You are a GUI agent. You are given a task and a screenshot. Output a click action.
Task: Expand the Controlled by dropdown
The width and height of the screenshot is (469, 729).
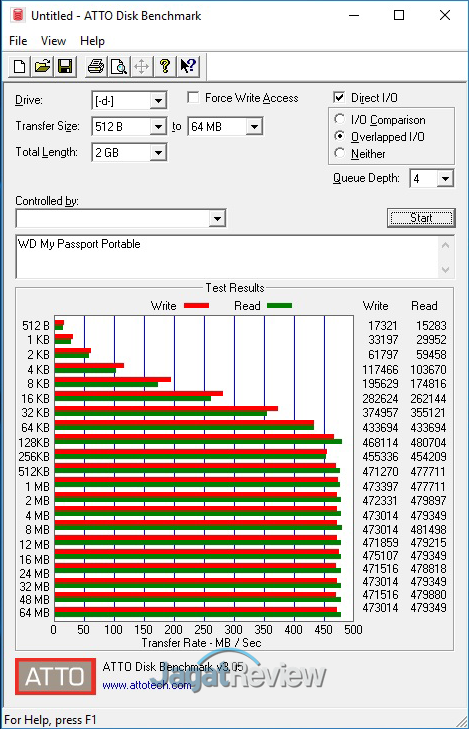217,219
